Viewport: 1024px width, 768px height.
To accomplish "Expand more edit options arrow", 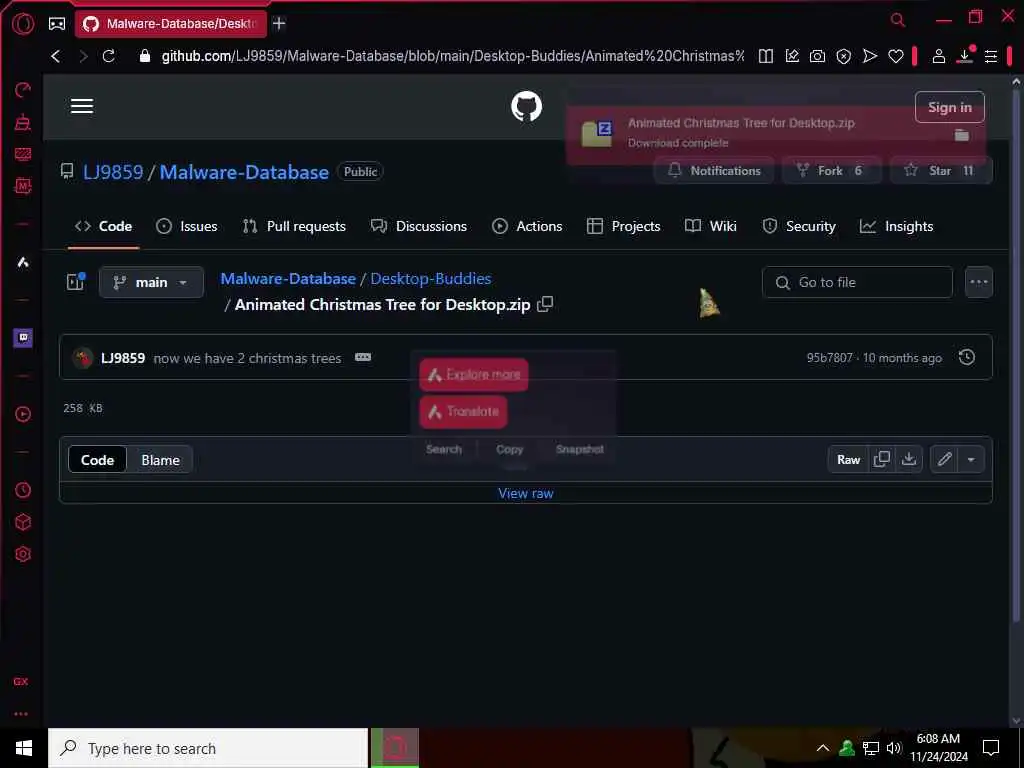I will click(971, 459).
